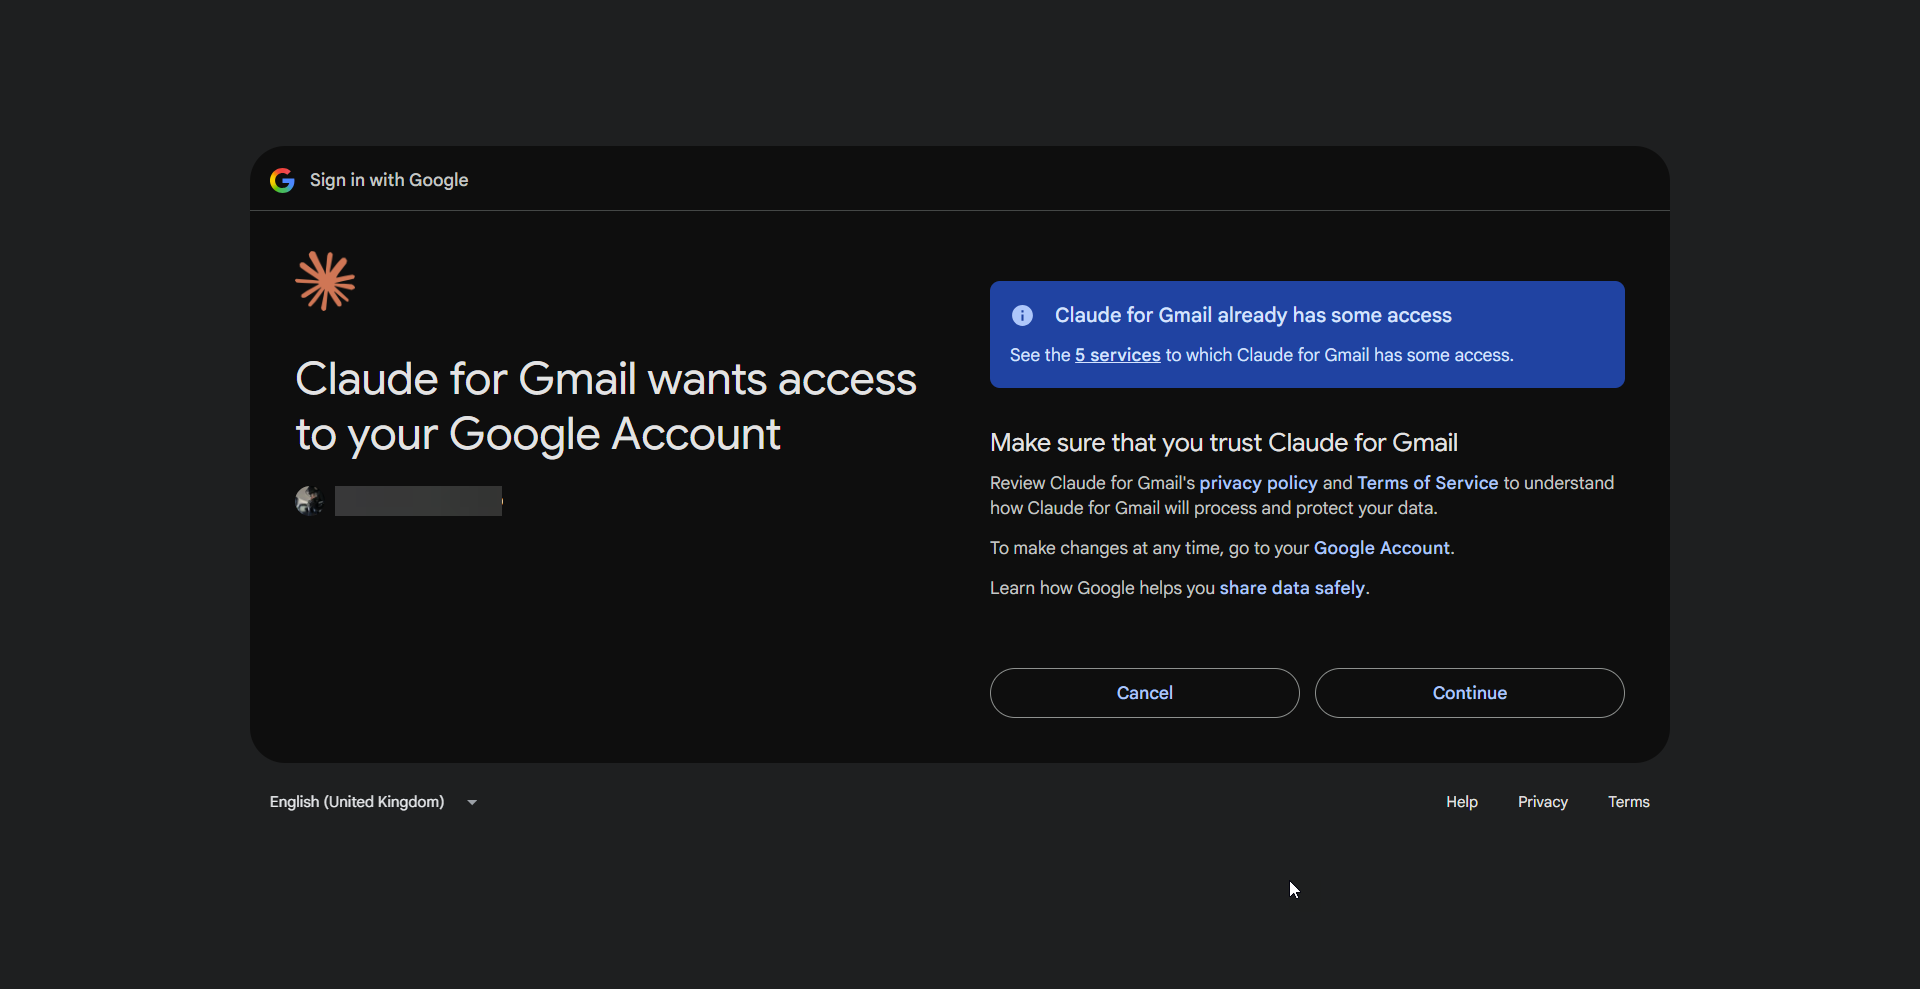Screen dimensions: 1920x989
Task: Cancel the access request
Action: tap(1144, 693)
